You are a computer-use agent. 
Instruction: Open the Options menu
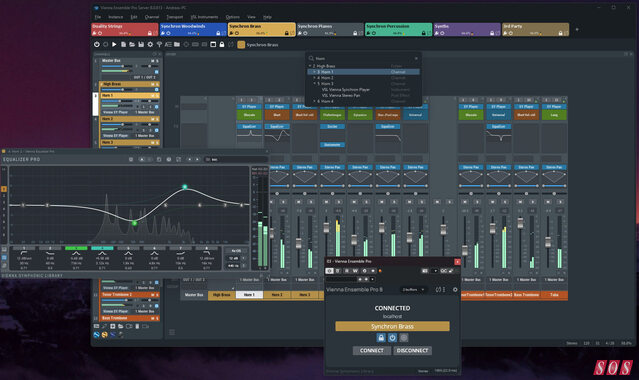(233, 17)
